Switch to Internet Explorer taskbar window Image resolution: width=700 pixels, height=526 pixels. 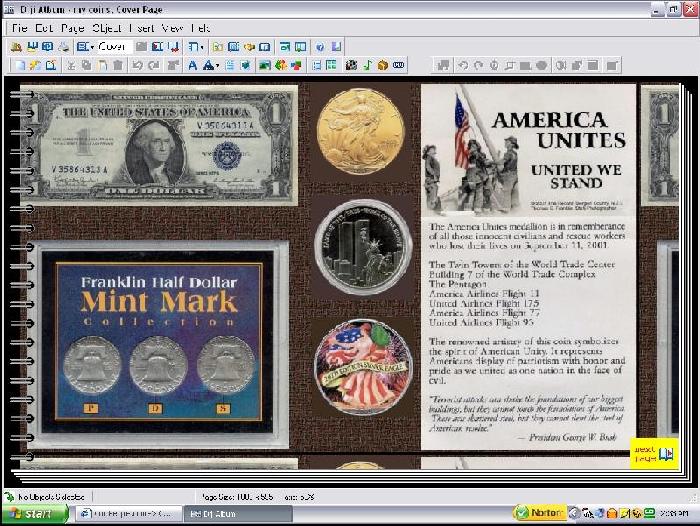(129, 513)
